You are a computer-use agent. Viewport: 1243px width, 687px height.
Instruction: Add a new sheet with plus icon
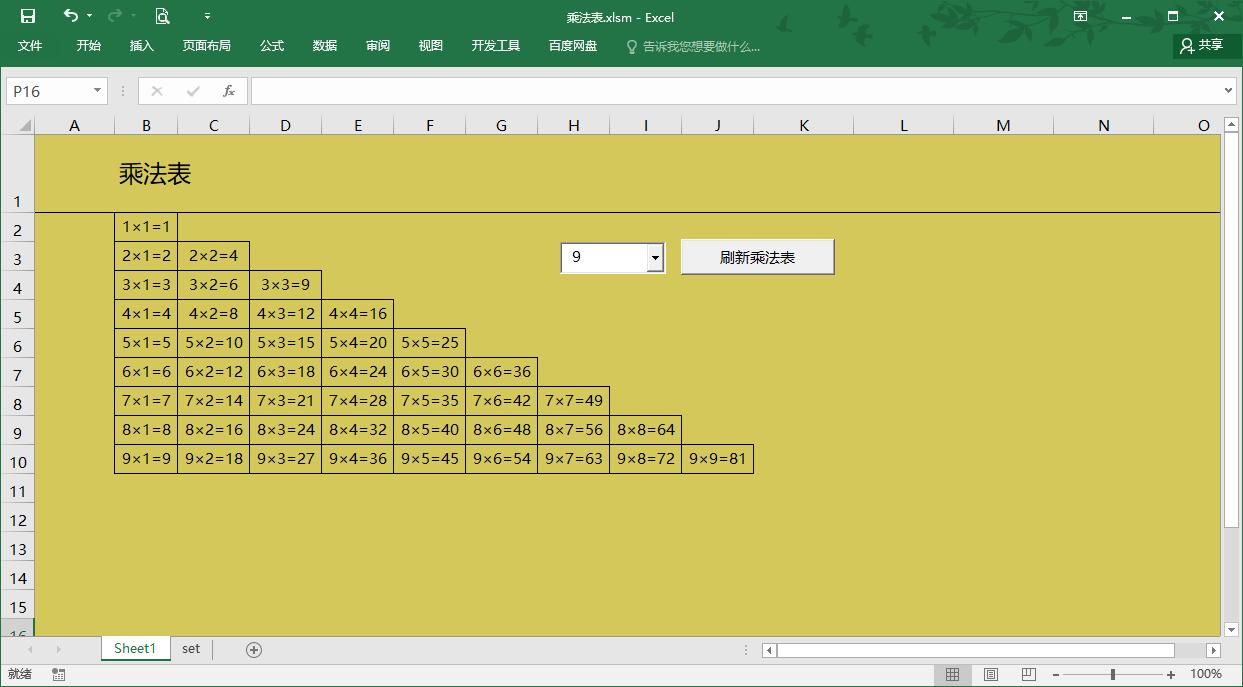click(x=254, y=650)
